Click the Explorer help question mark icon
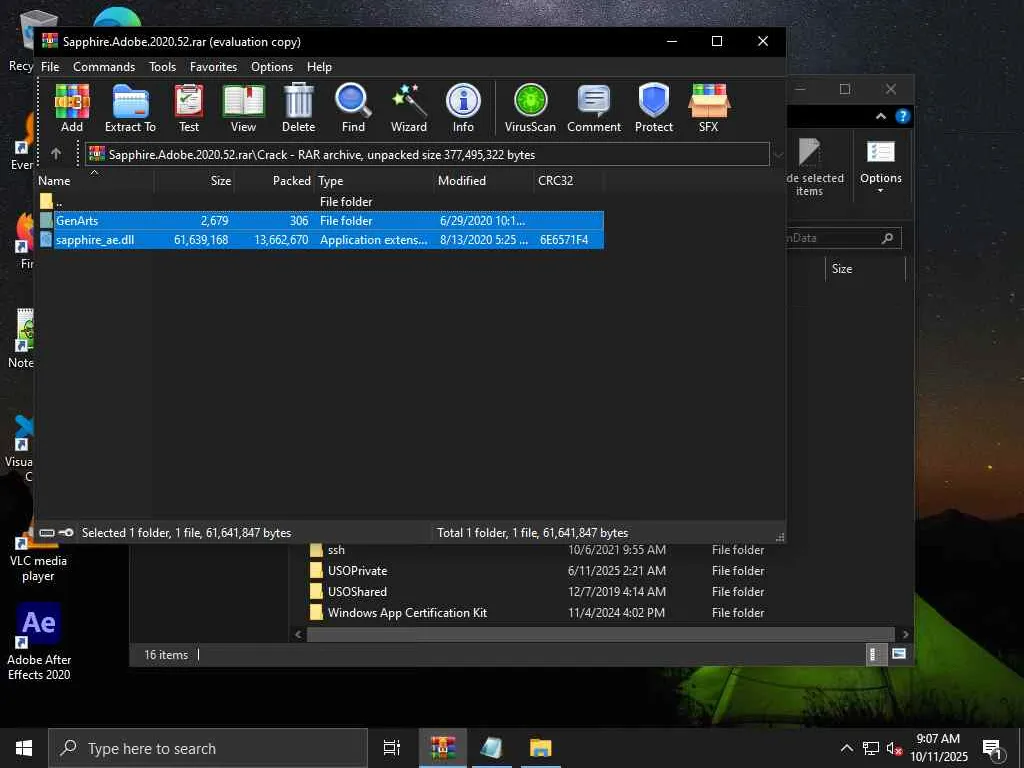 pyautogui.click(x=903, y=116)
